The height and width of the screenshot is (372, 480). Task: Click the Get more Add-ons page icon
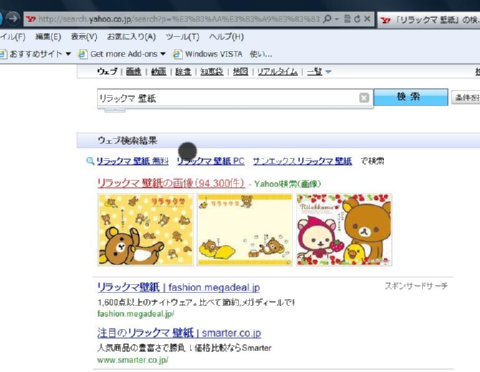[x=83, y=54]
